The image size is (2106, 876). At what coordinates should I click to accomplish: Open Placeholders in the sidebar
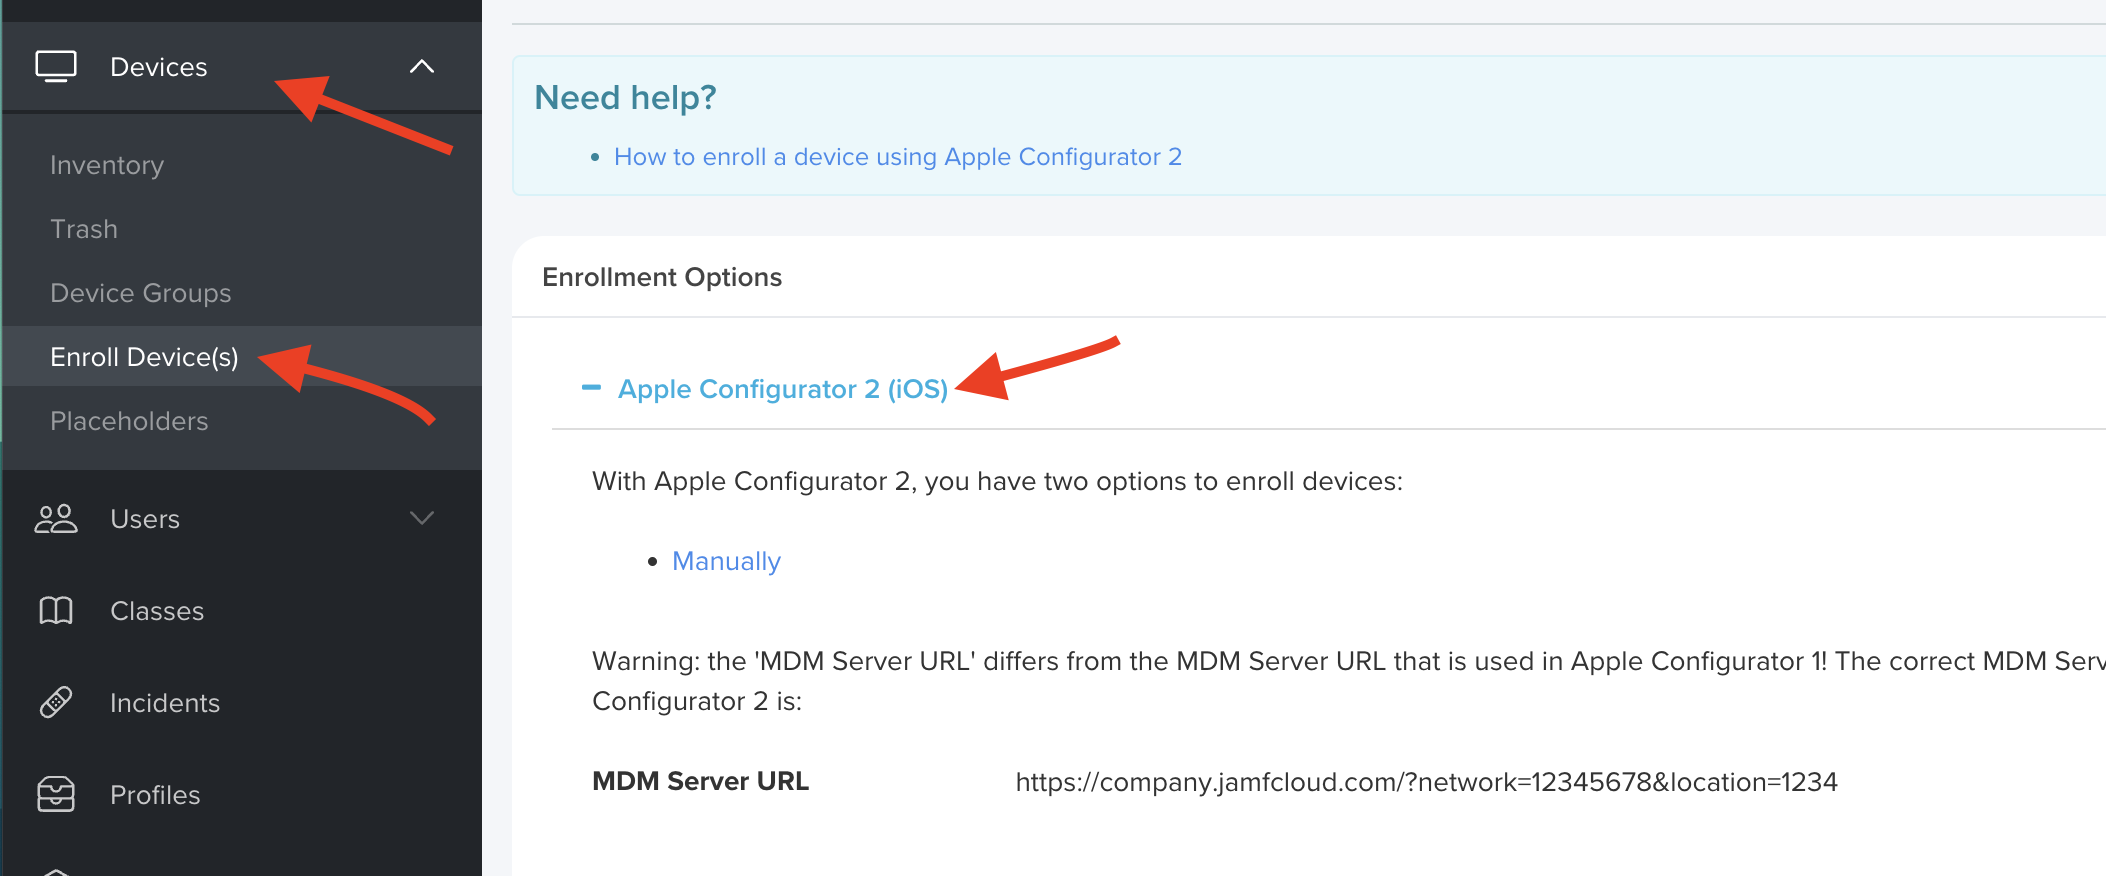point(129,421)
